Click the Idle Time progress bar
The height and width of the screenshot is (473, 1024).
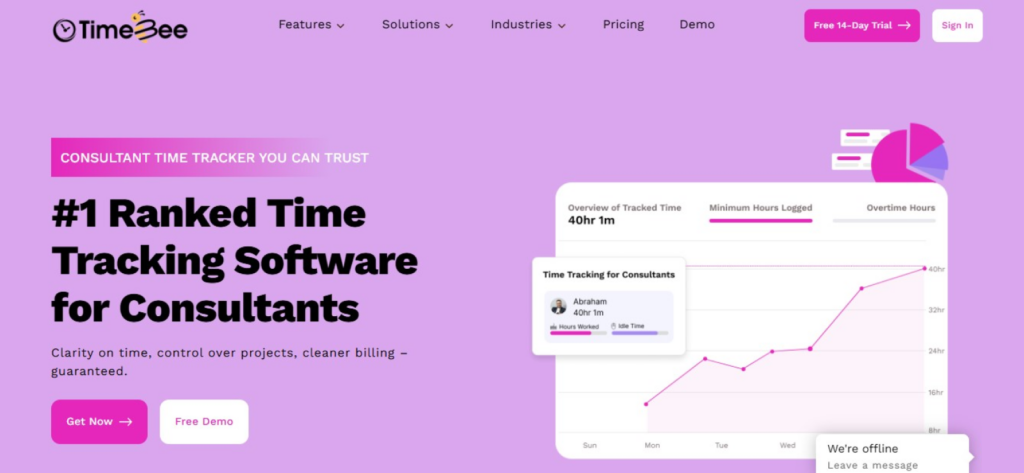pyautogui.click(x=639, y=333)
